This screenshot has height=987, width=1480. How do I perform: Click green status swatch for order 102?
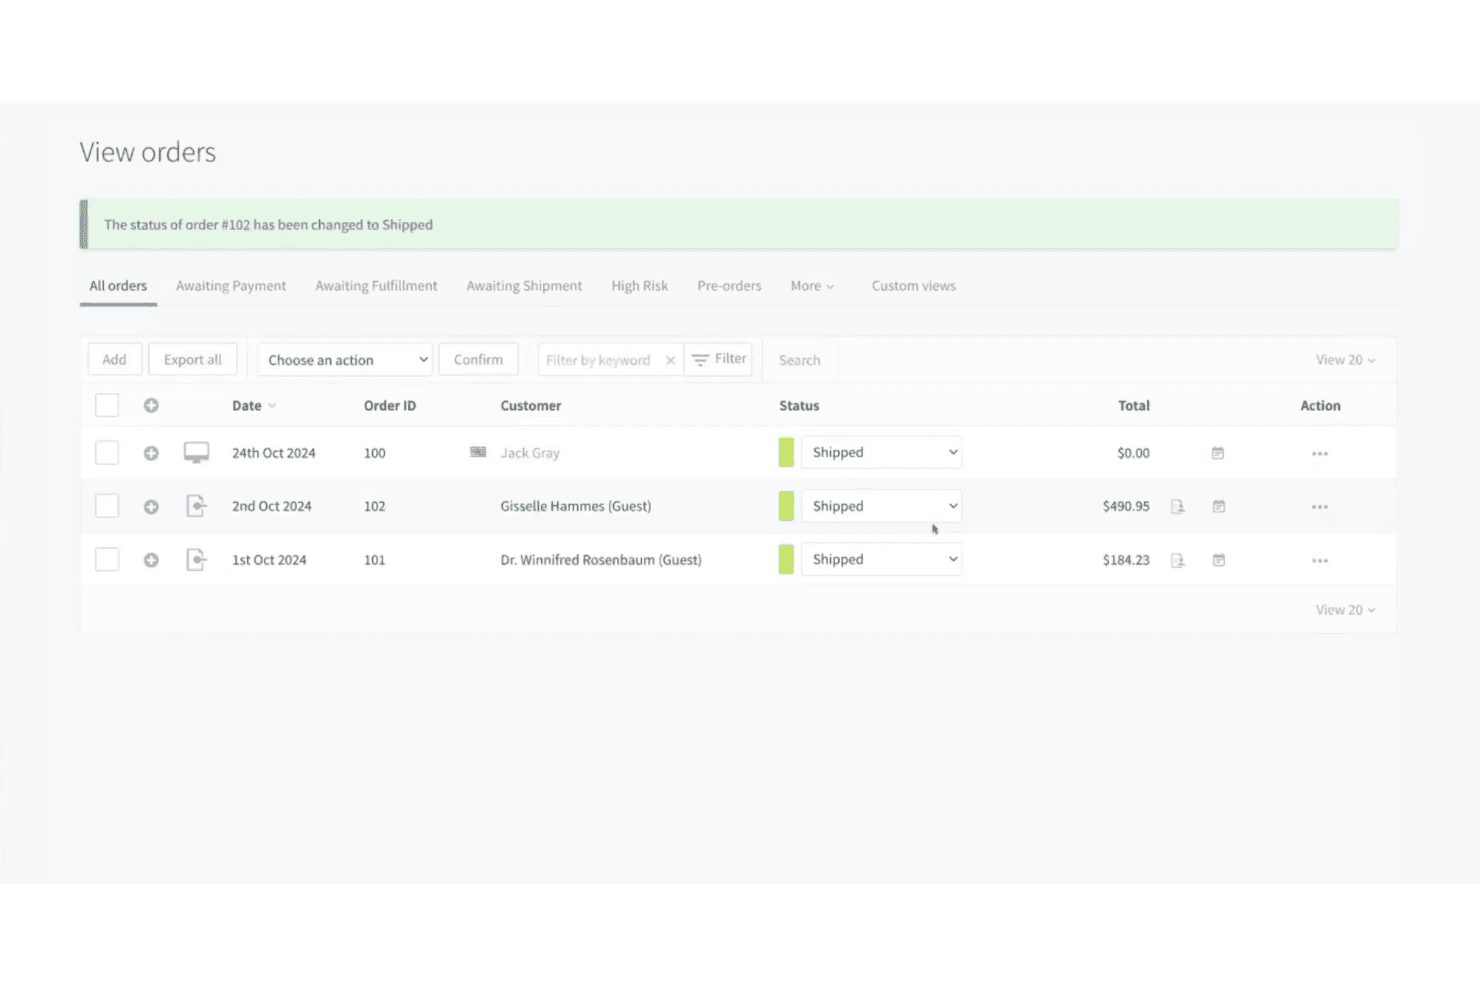(x=786, y=506)
